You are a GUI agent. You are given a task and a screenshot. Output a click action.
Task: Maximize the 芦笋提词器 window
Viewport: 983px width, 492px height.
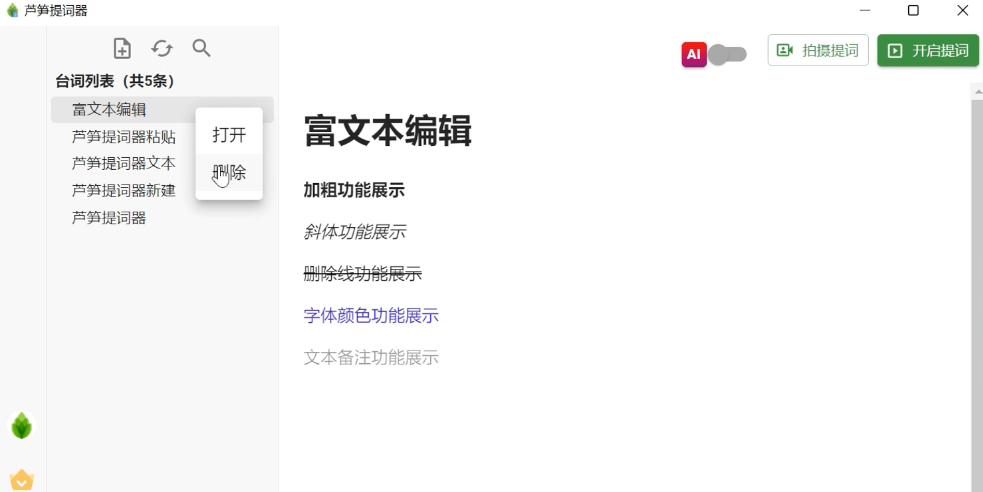pyautogui.click(x=913, y=11)
